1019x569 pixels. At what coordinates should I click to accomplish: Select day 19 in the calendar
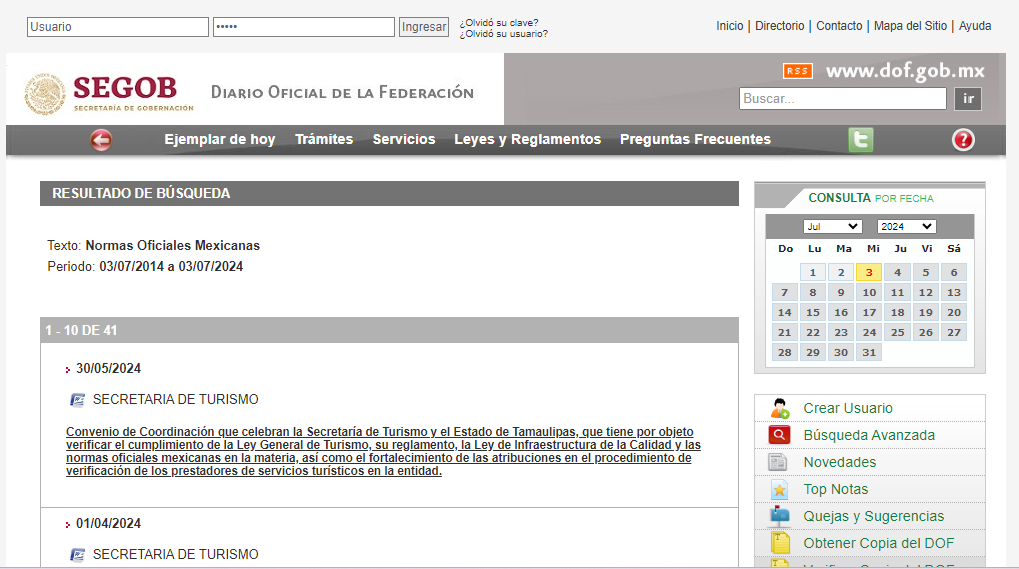(x=925, y=312)
